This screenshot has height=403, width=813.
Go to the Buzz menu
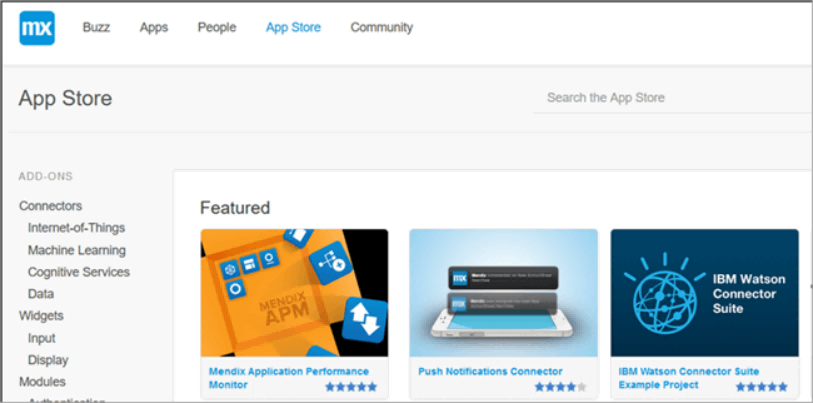[96, 27]
